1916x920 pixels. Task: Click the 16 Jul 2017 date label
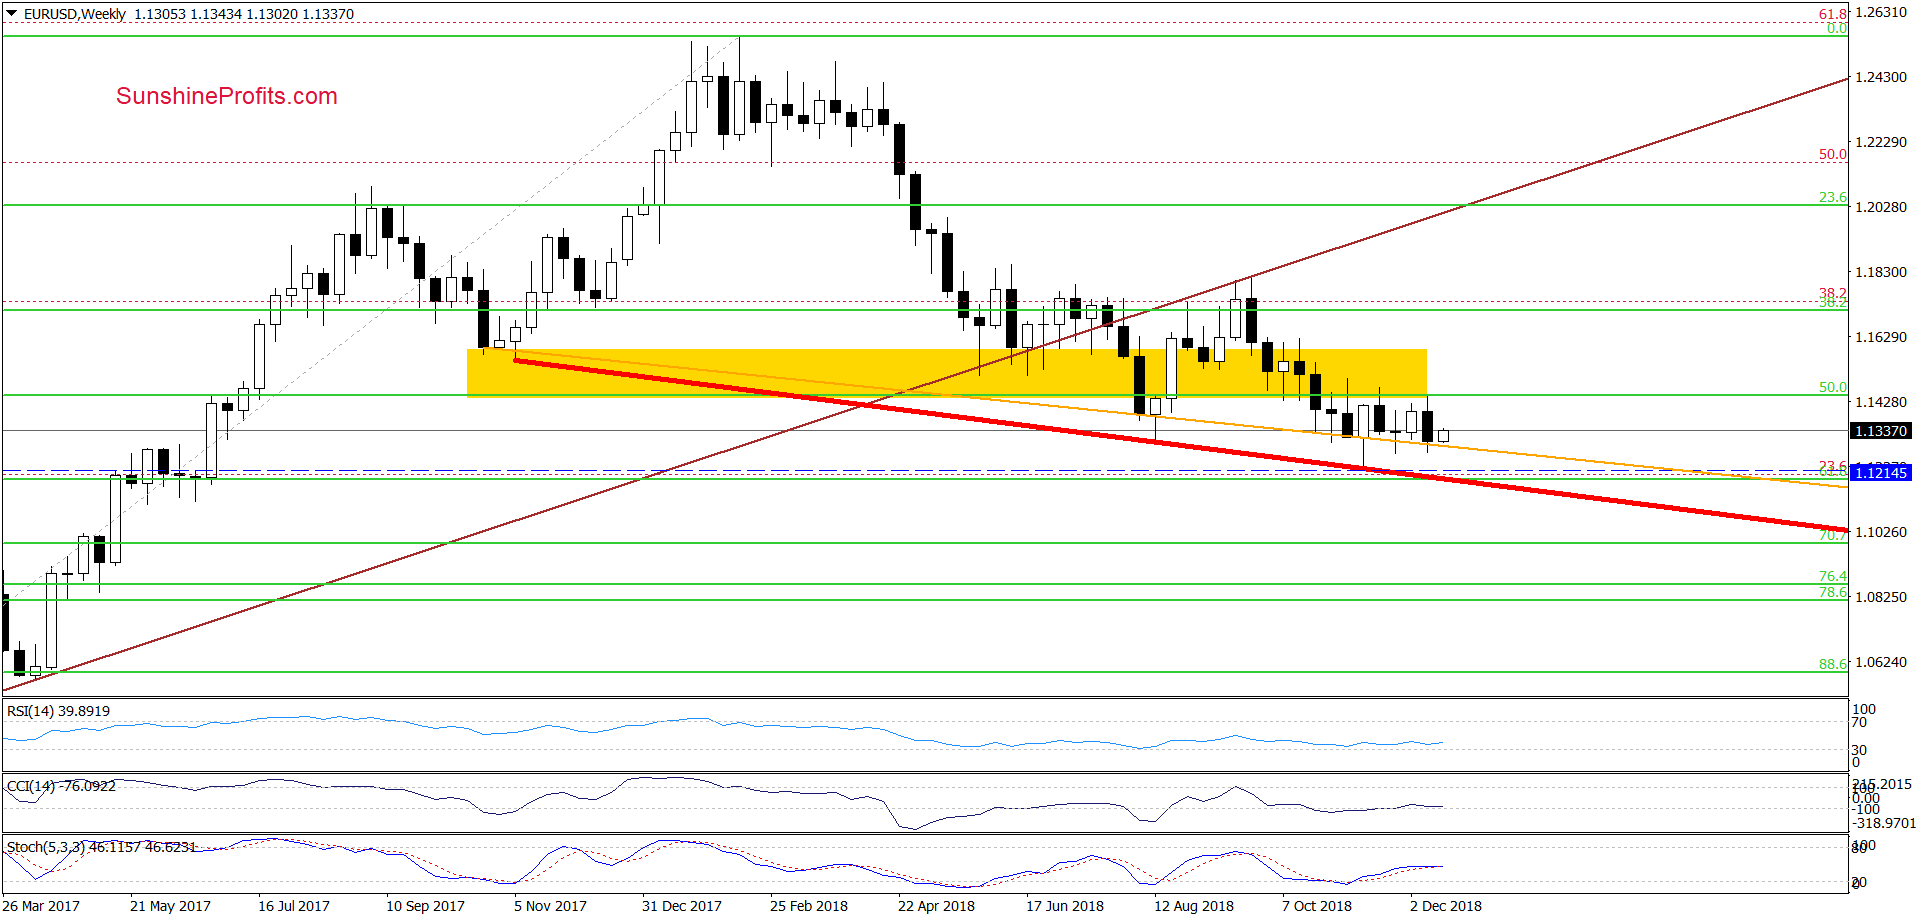pyautogui.click(x=294, y=906)
